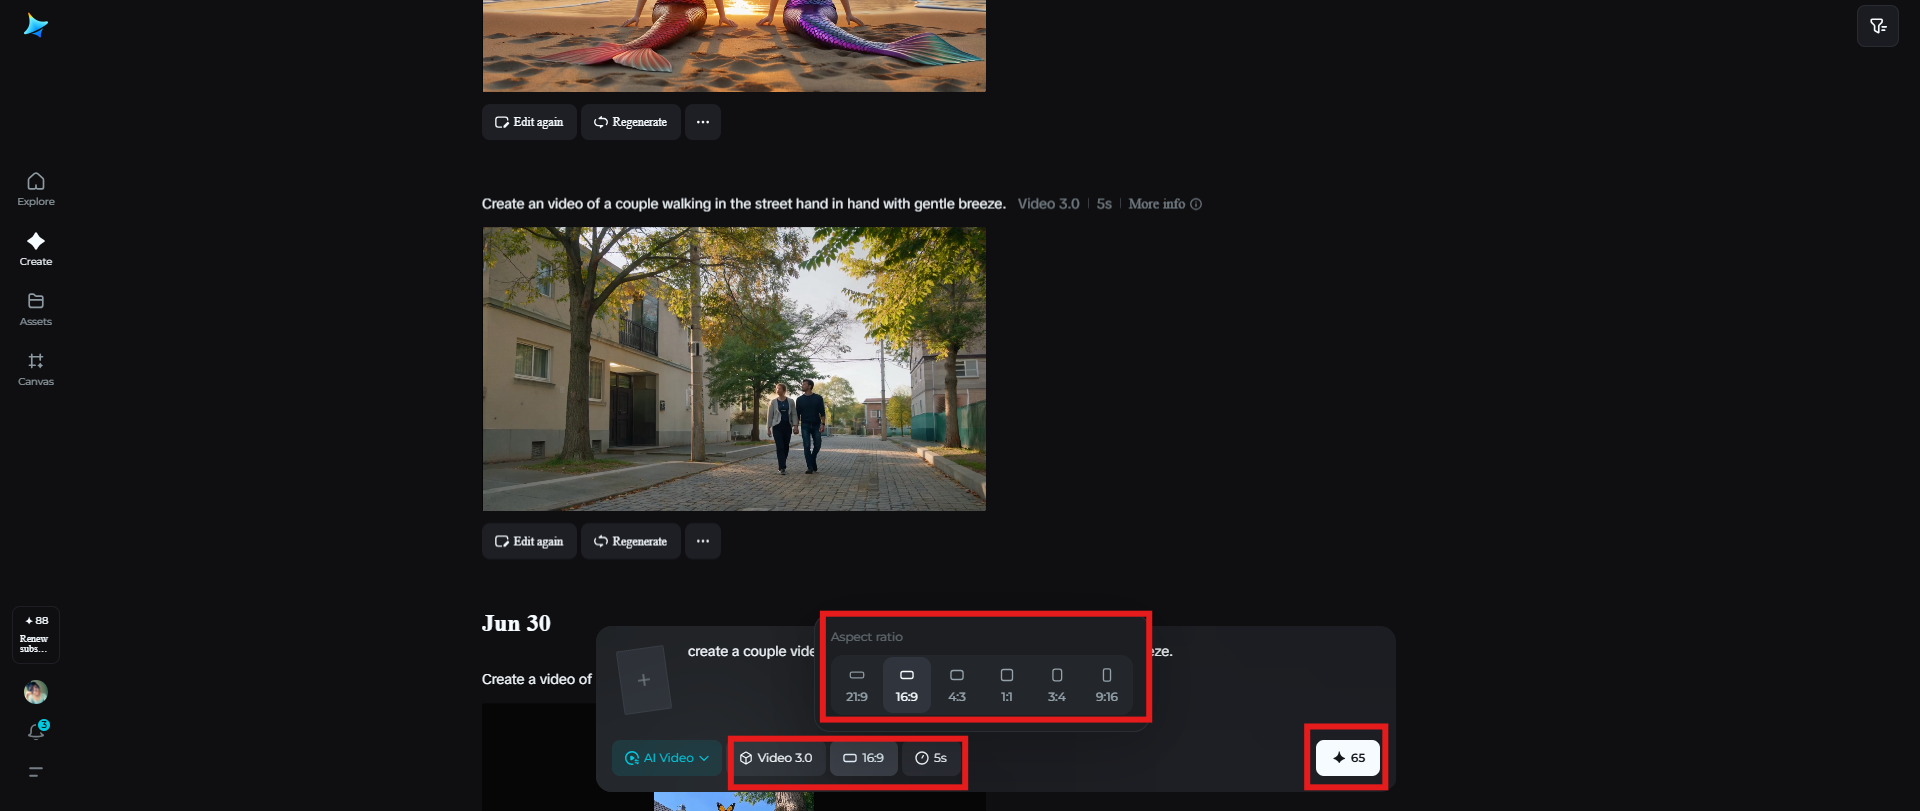Click the 88 credits Renew subscription badge
The width and height of the screenshot is (1920, 811).
point(36,634)
